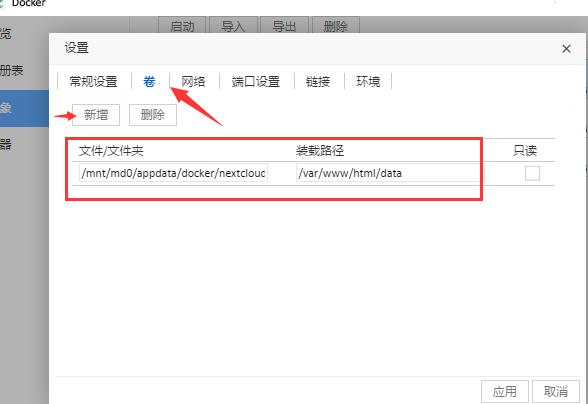Go to the 环境 tab
The image size is (588, 404).
coord(368,81)
